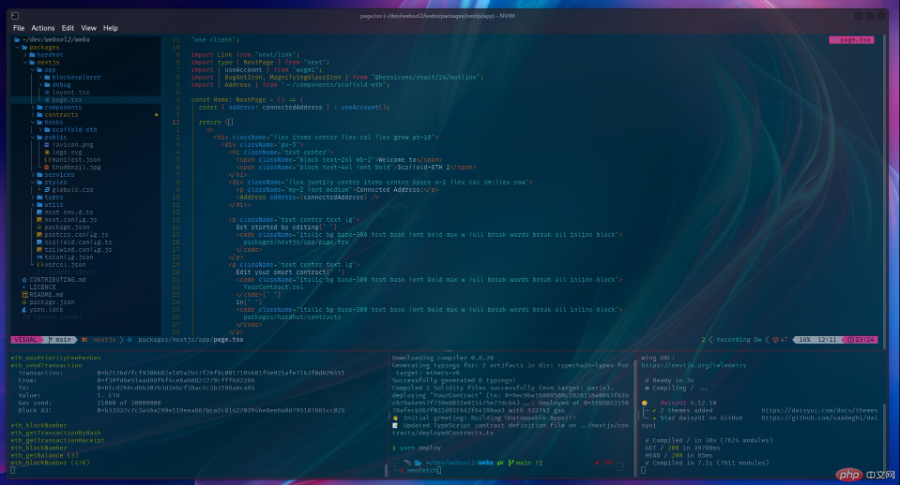Expand the components folder
This screenshot has height=485, width=900.
[x=33, y=107]
